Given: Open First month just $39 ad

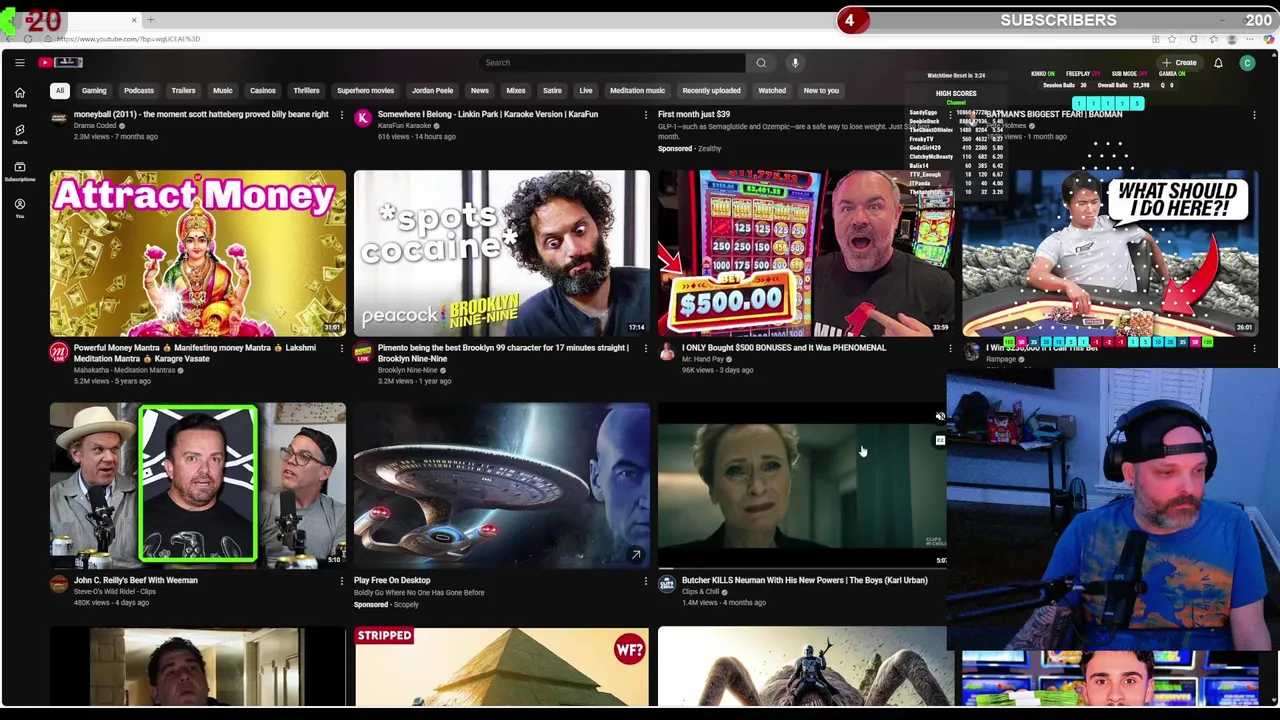Looking at the screenshot, I should (x=694, y=115).
